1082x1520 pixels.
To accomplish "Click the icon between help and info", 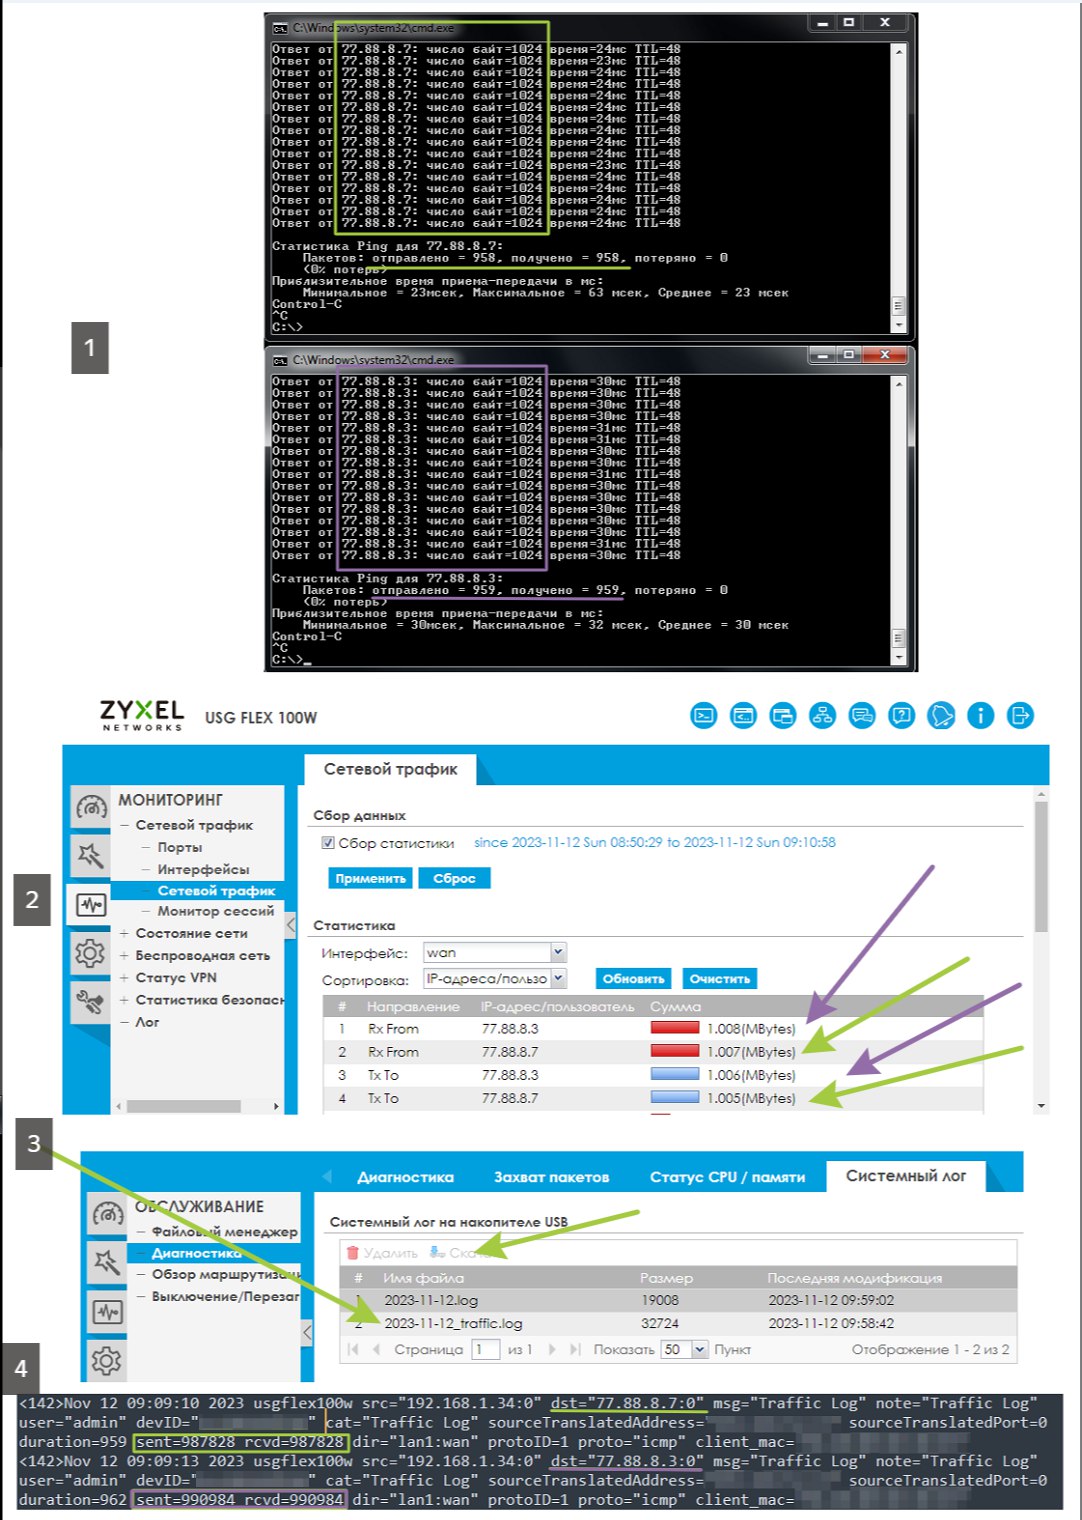I will (x=941, y=716).
